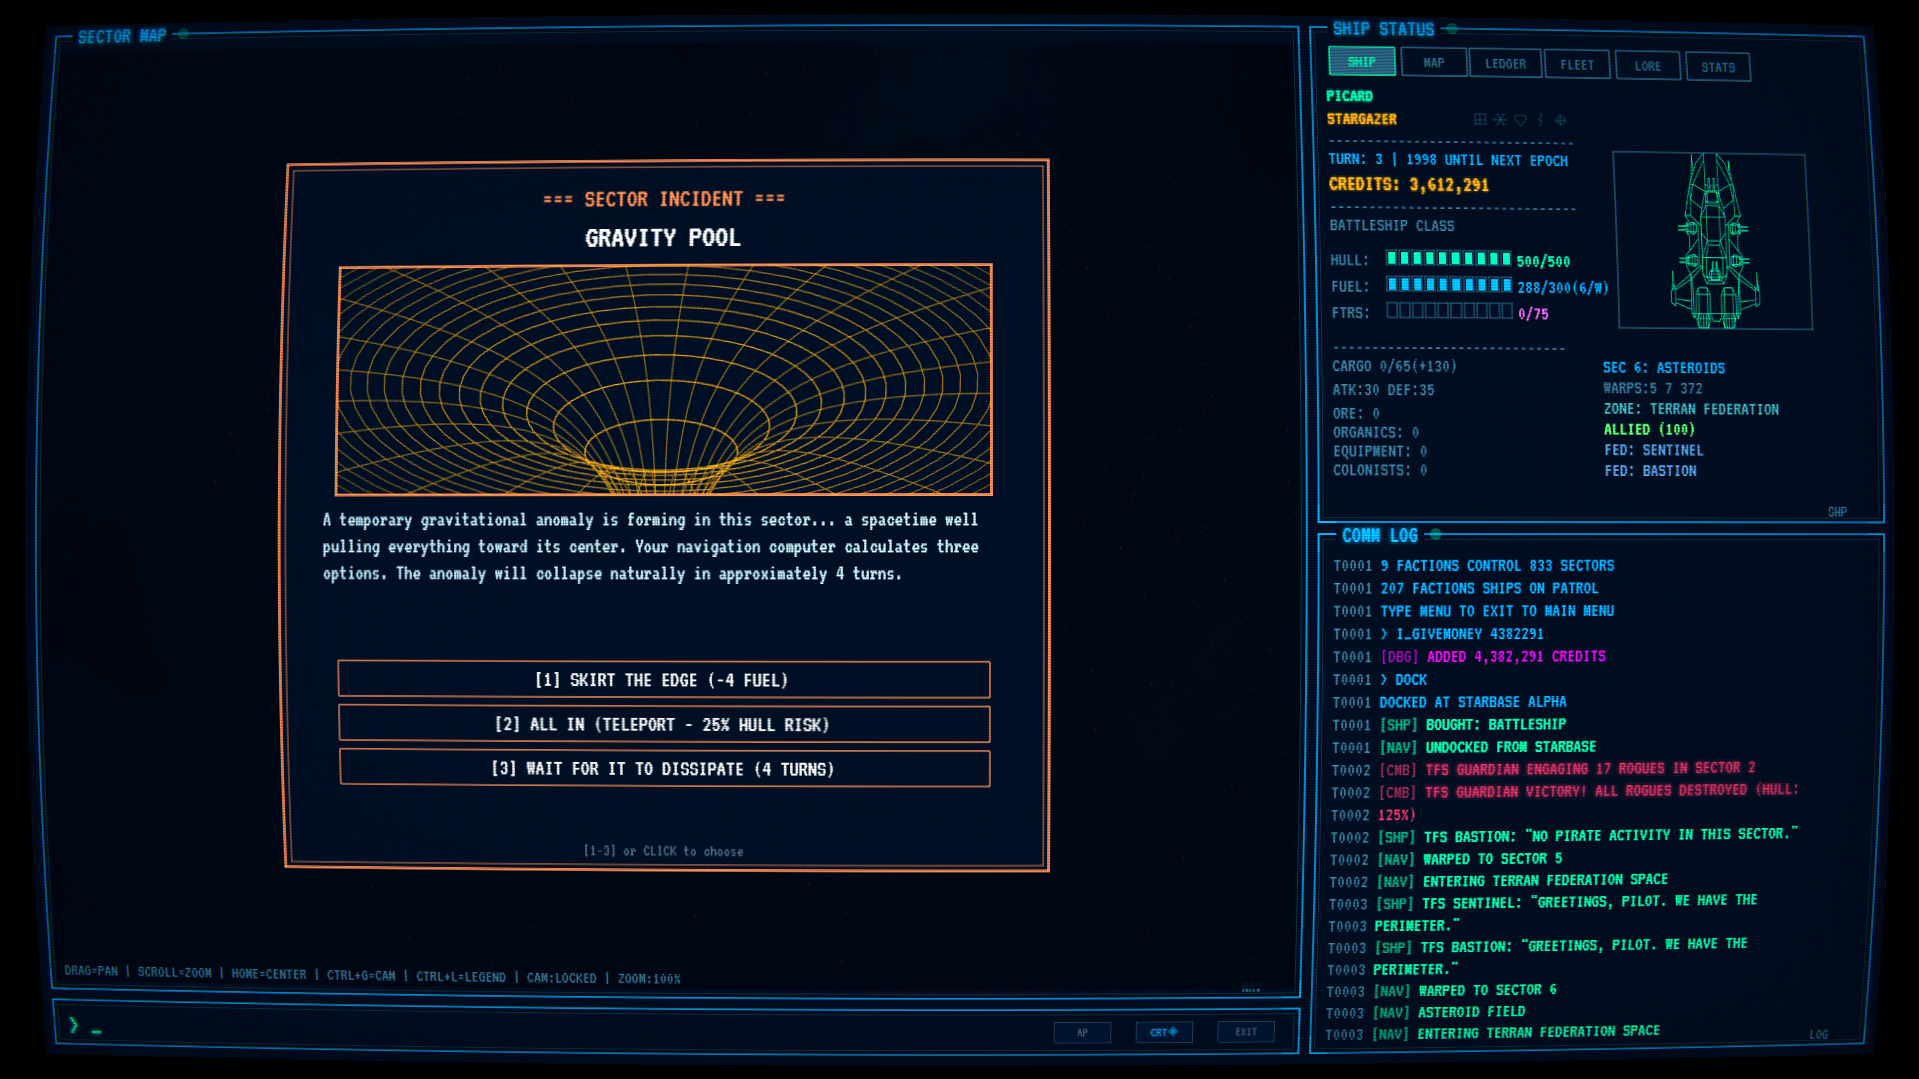
Task: Click the battleship wireframe thumbnail
Action: 1714,241
